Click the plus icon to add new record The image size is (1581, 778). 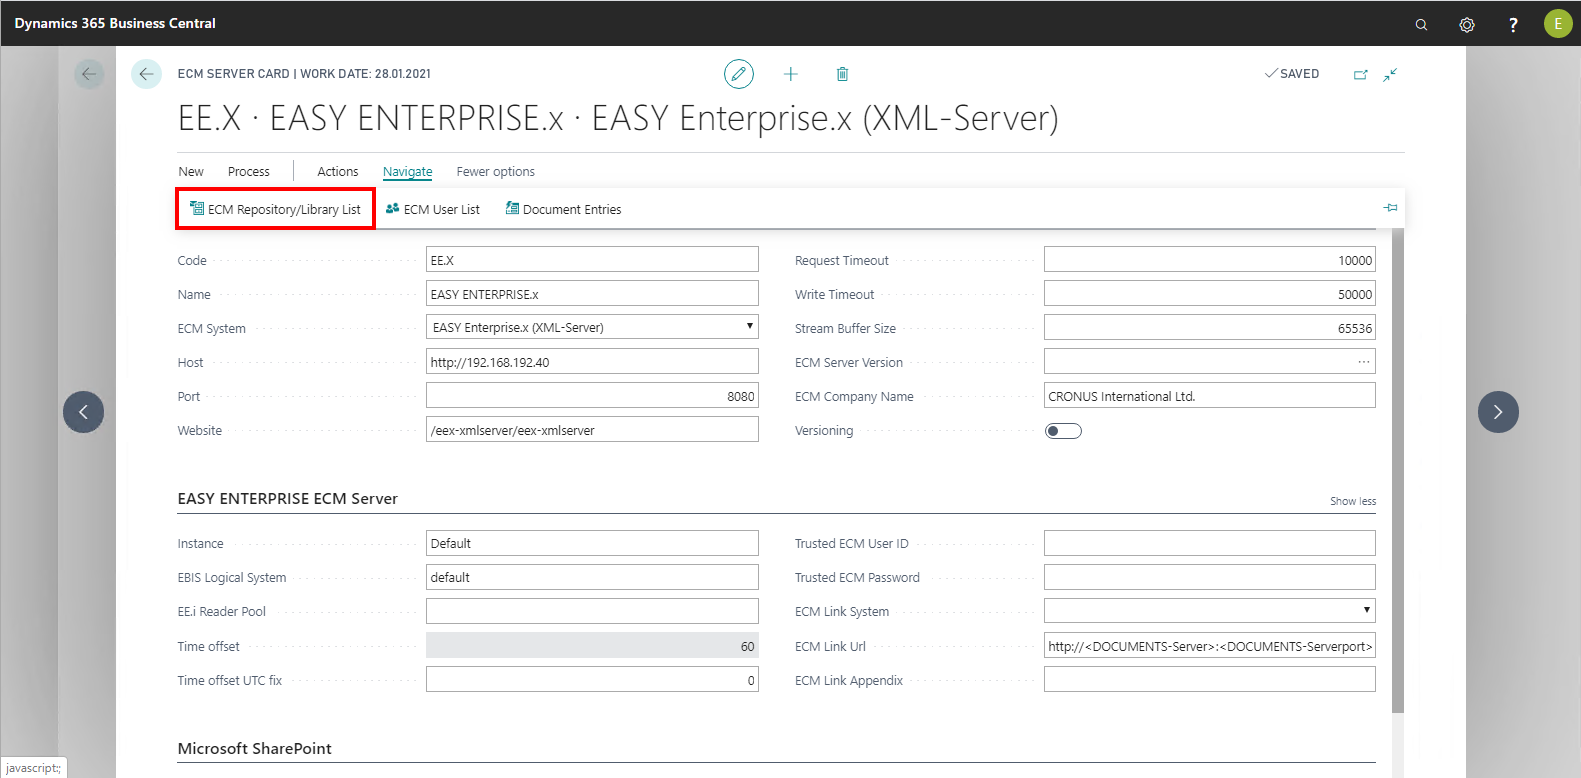(x=790, y=74)
